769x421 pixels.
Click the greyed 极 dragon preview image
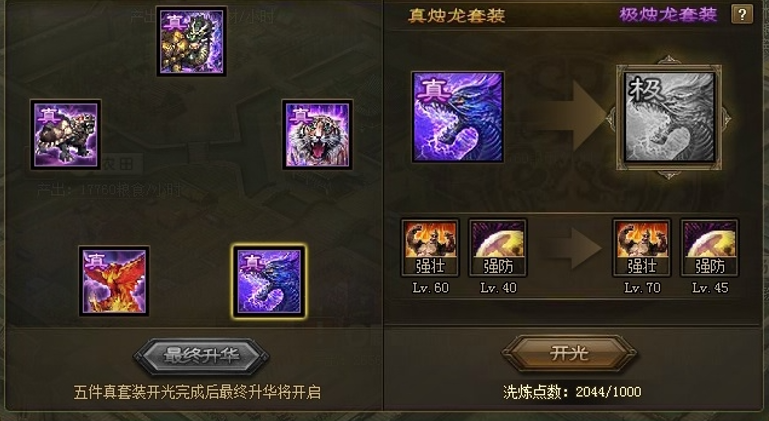[669, 118]
